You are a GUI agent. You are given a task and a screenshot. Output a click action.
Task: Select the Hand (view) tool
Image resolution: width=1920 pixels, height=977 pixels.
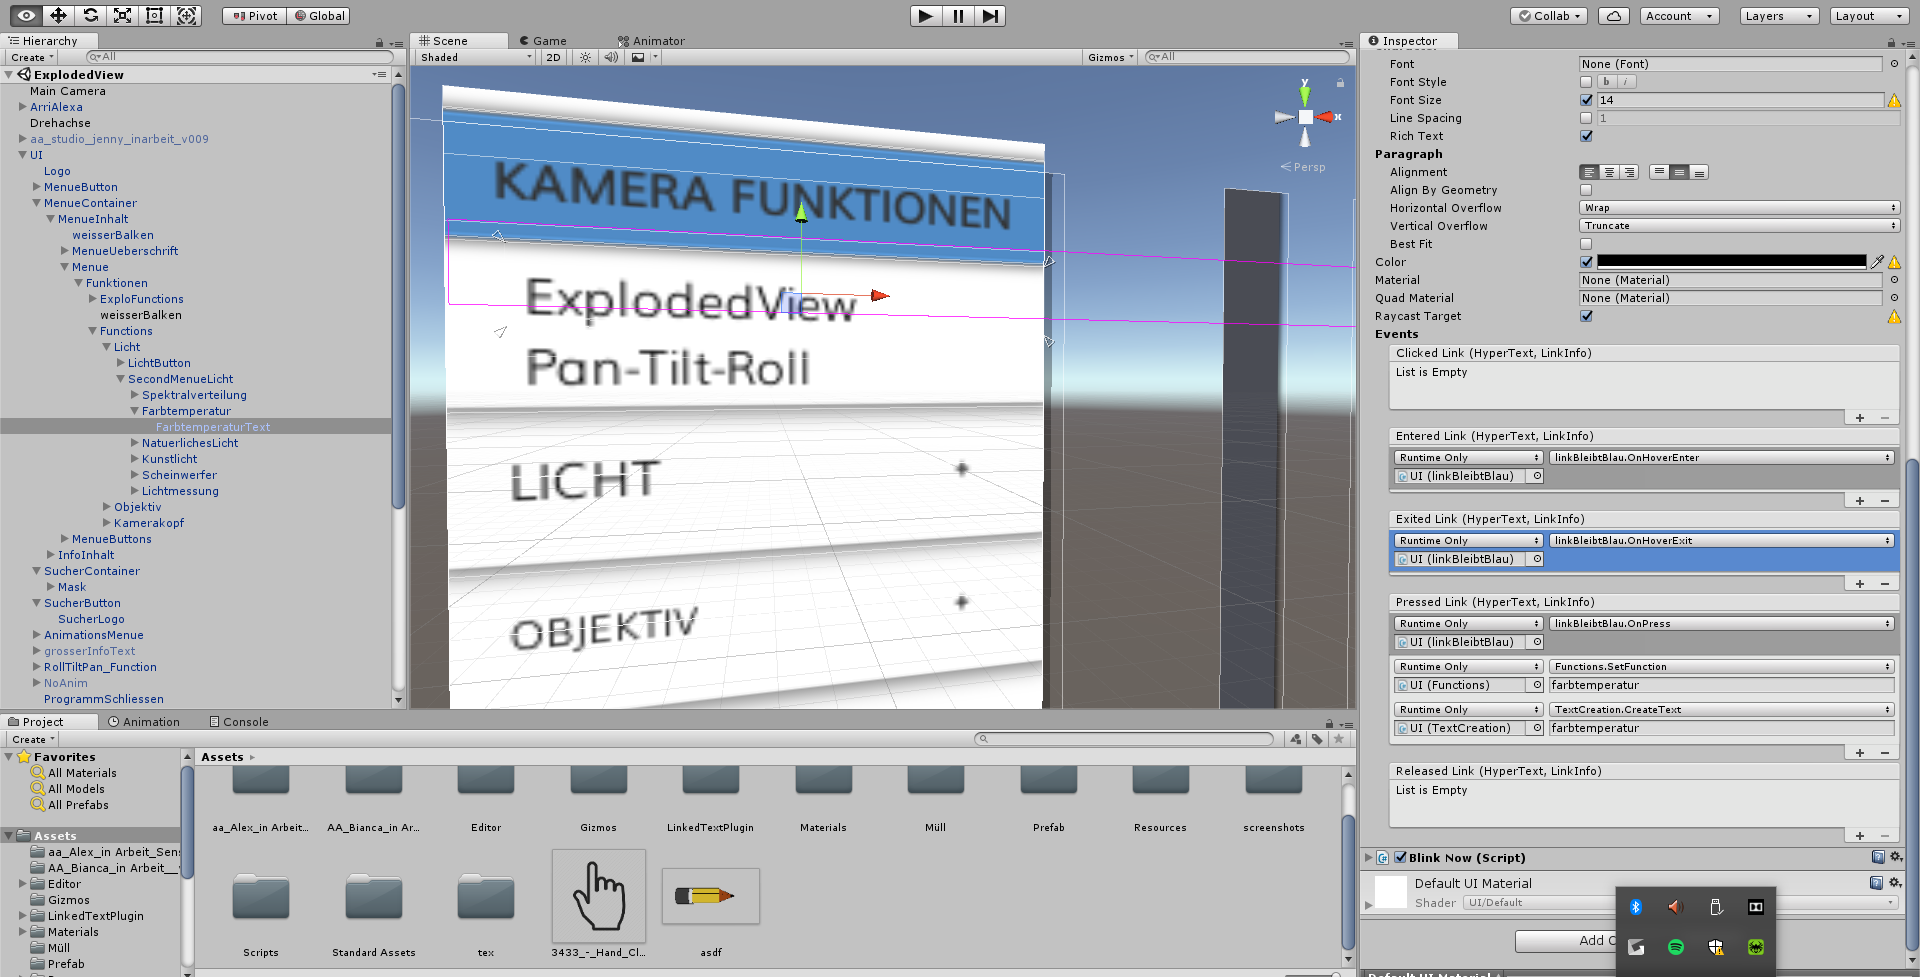point(26,16)
